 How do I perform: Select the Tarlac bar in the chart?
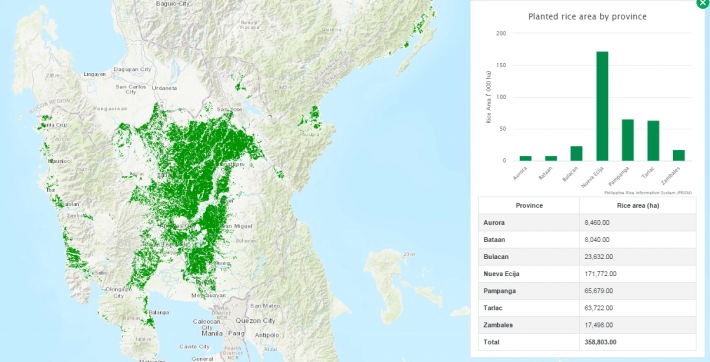pos(653,140)
